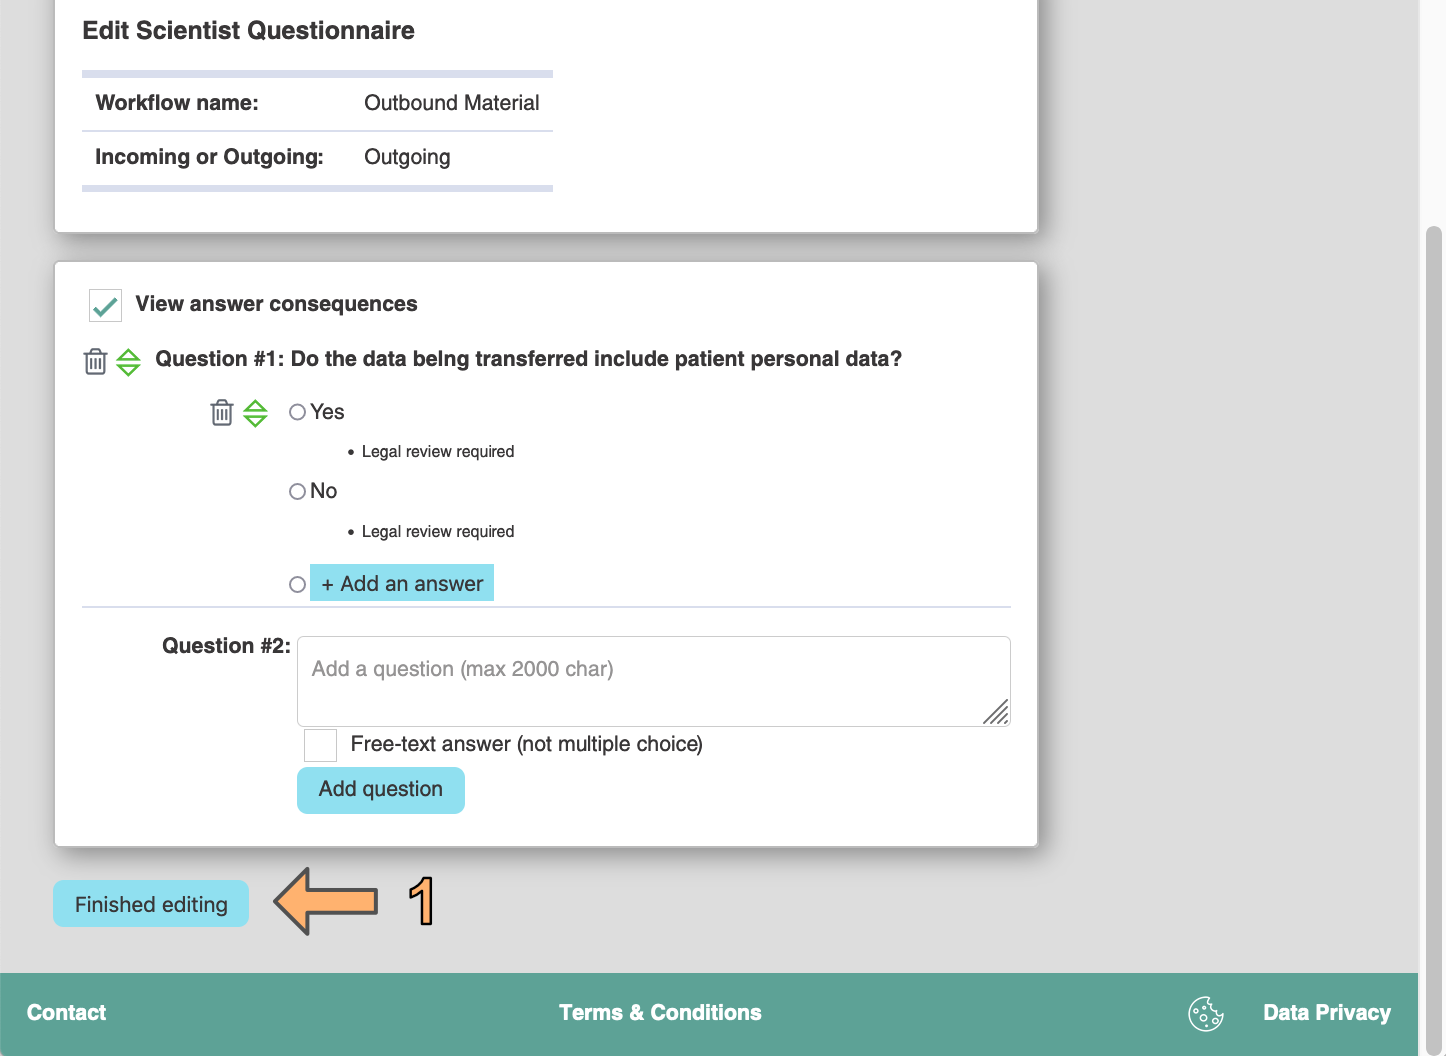This screenshot has width=1446, height=1056.
Task: Move Question #1 down with the green down arrow
Action: [x=128, y=370]
